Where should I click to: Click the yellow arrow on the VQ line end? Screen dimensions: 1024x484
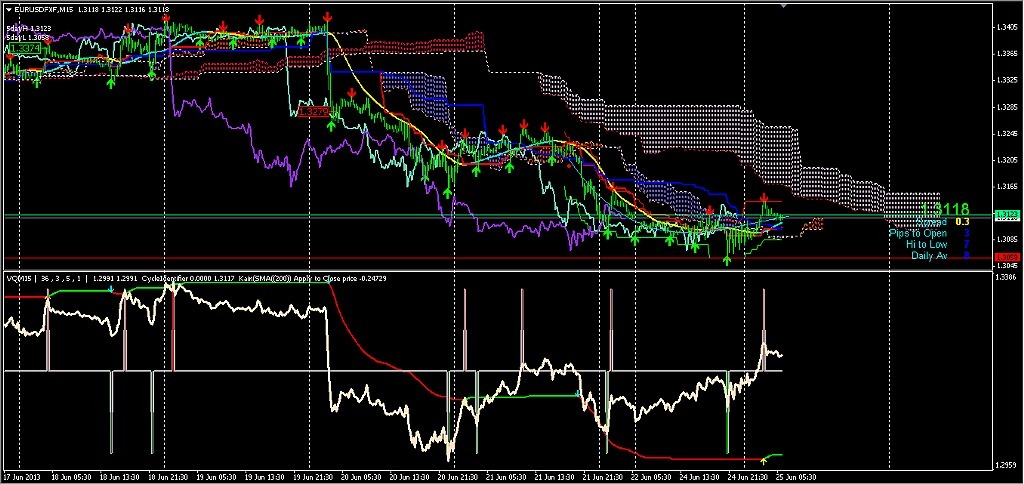tap(765, 460)
